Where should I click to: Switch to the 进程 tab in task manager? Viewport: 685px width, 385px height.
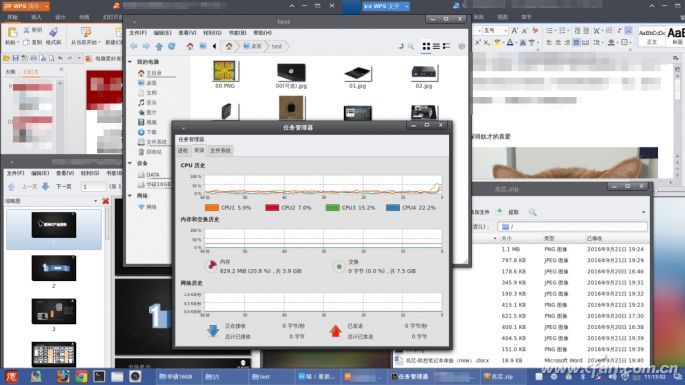(183, 150)
